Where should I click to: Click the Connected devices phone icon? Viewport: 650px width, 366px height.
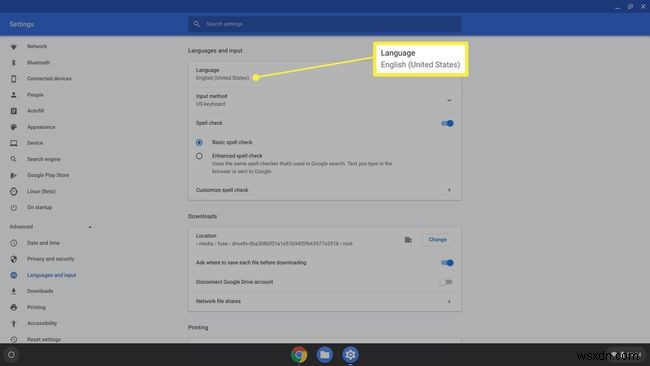[14, 79]
